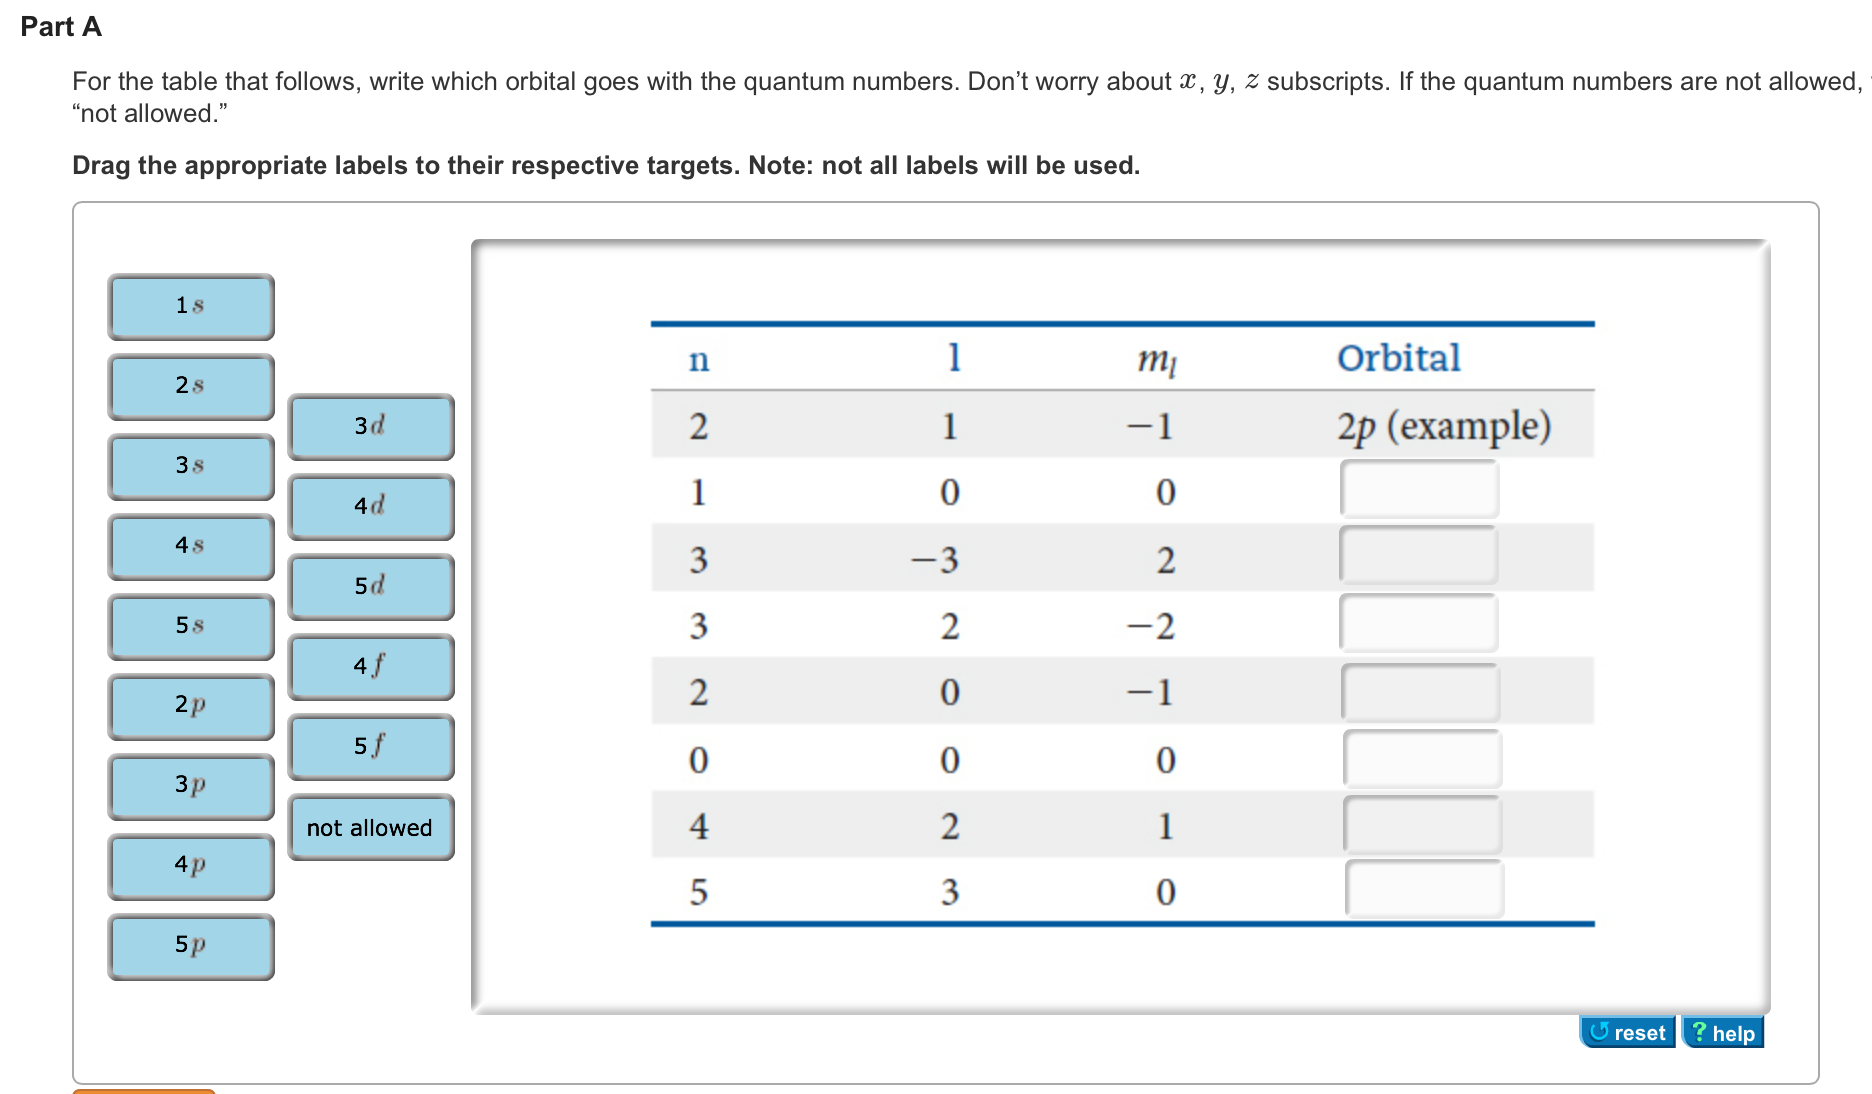Select the 3d orbital label
The image size is (1872, 1094).
tap(370, 427)
